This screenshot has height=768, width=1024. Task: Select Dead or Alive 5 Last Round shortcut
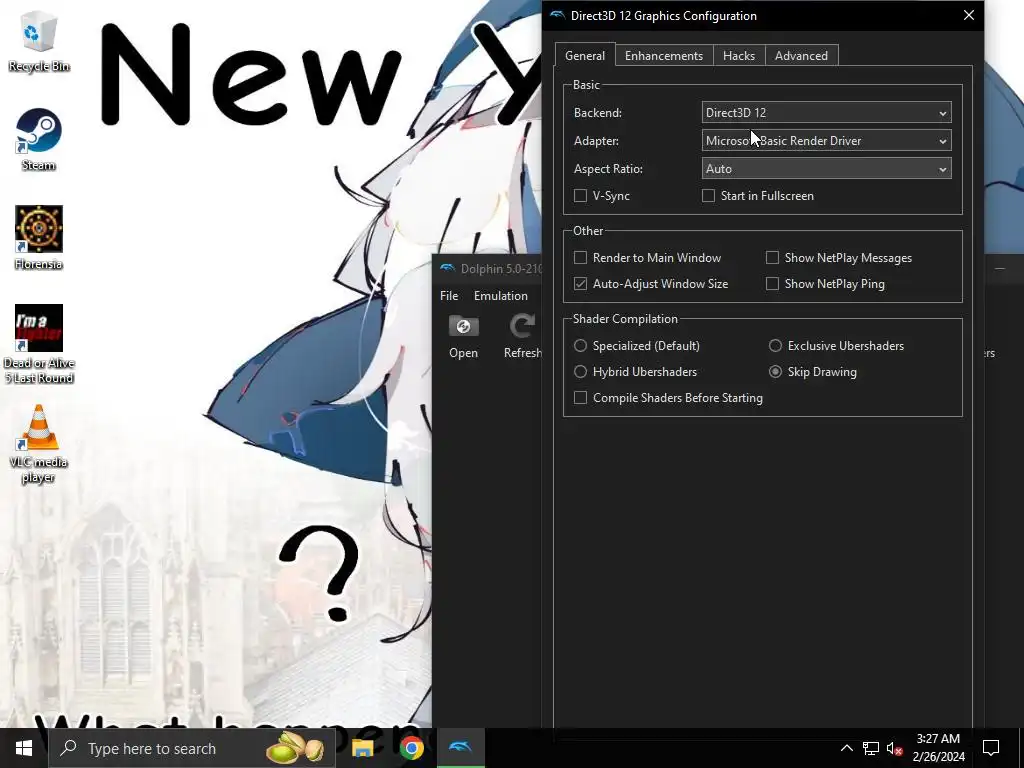[x=39, y=344]
